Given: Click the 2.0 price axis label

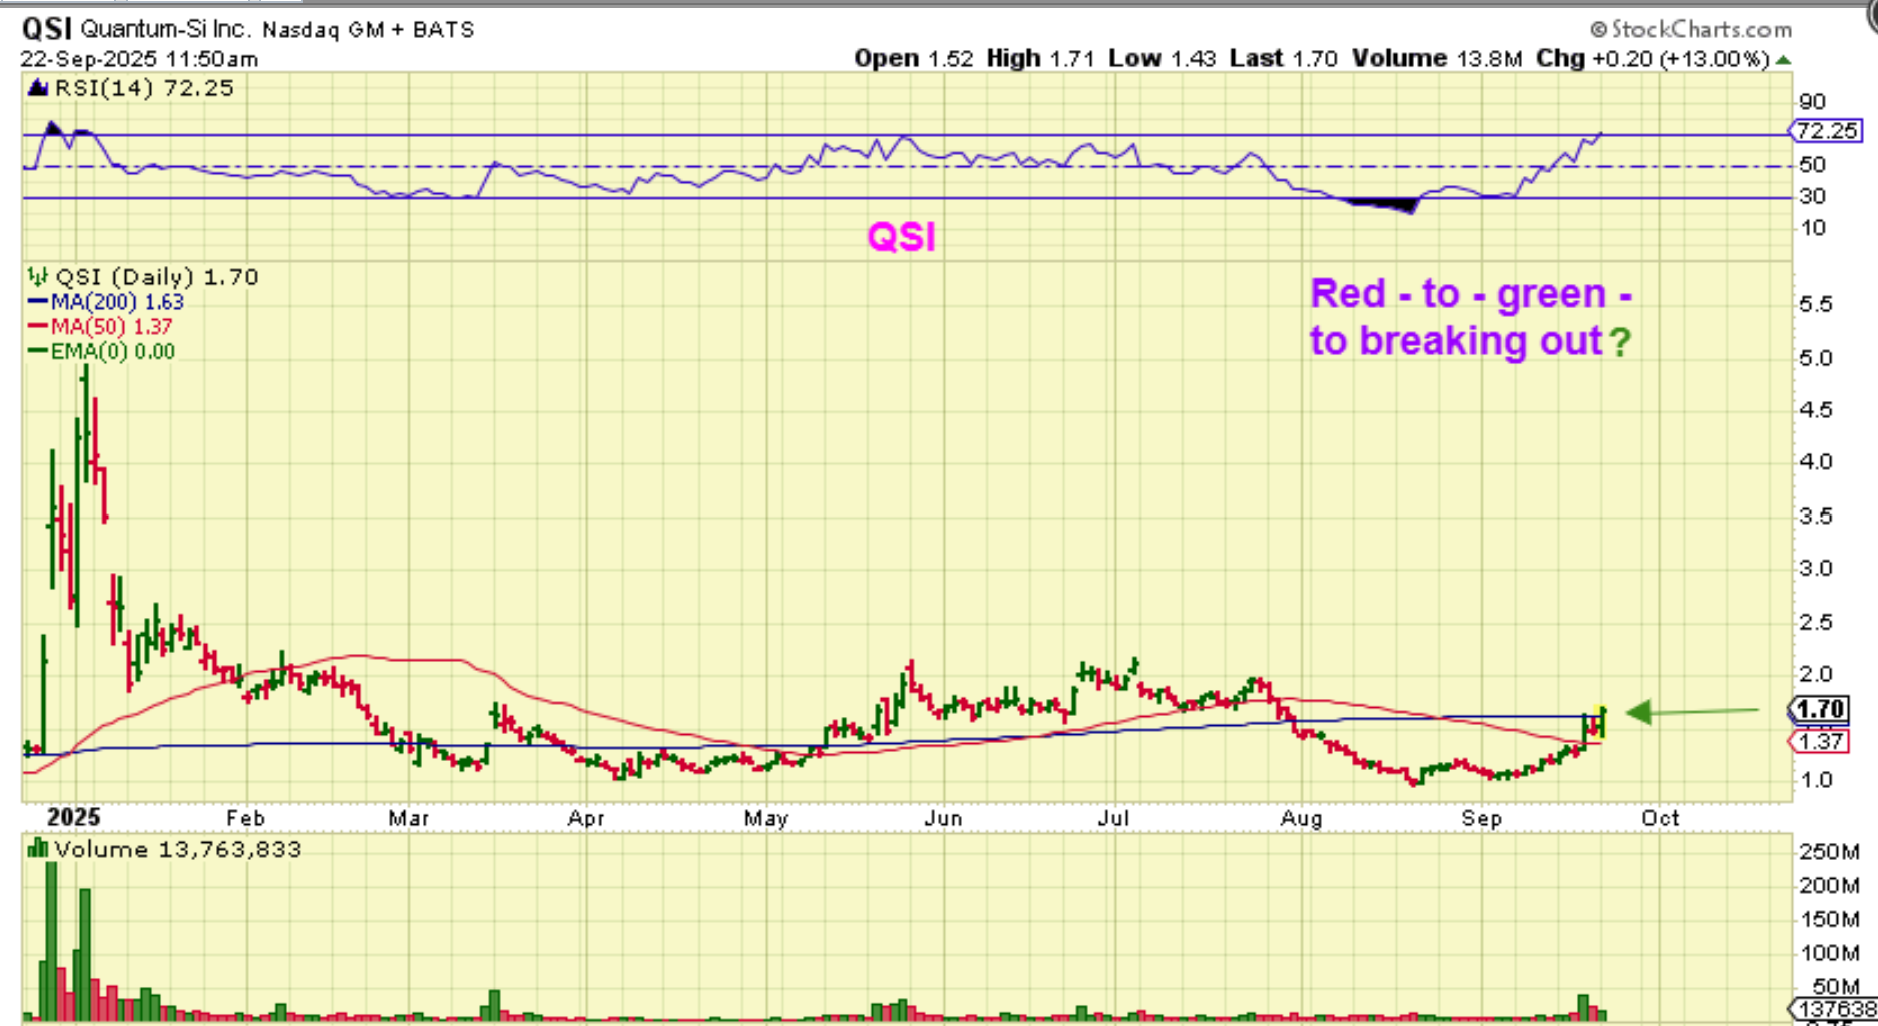Looking at the screenshot, I should tap(1816, 674).
